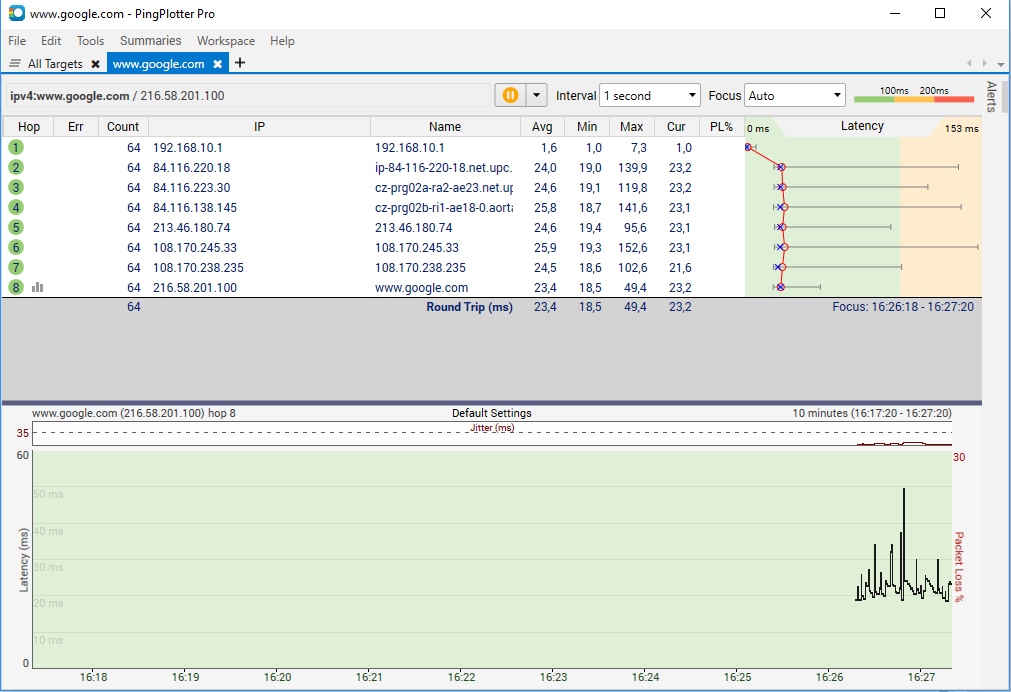1011x692 pixels.
Task: Add a new target tab
Action: [x=240, y=63]
